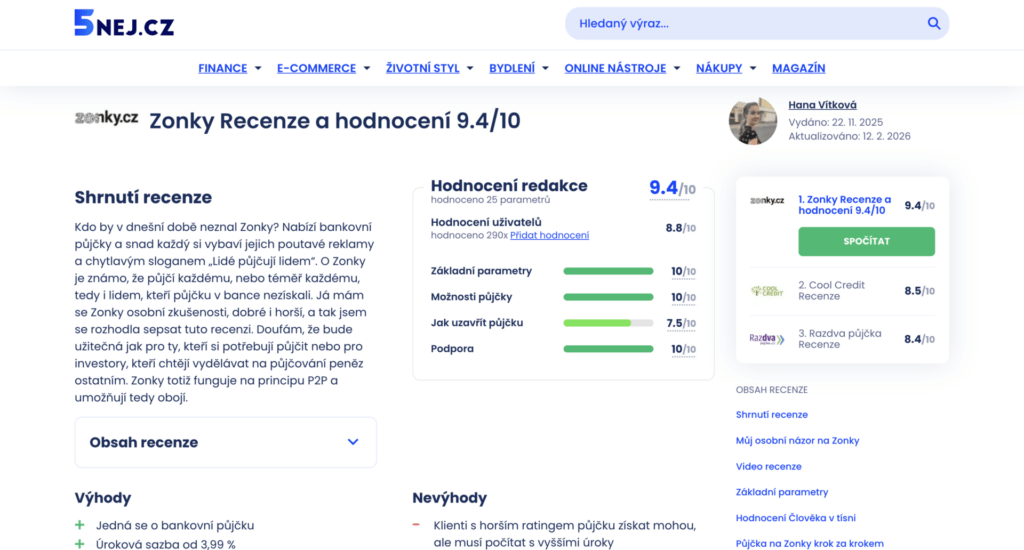Jump to 'Video recenze' section

[x=769, y=466]
